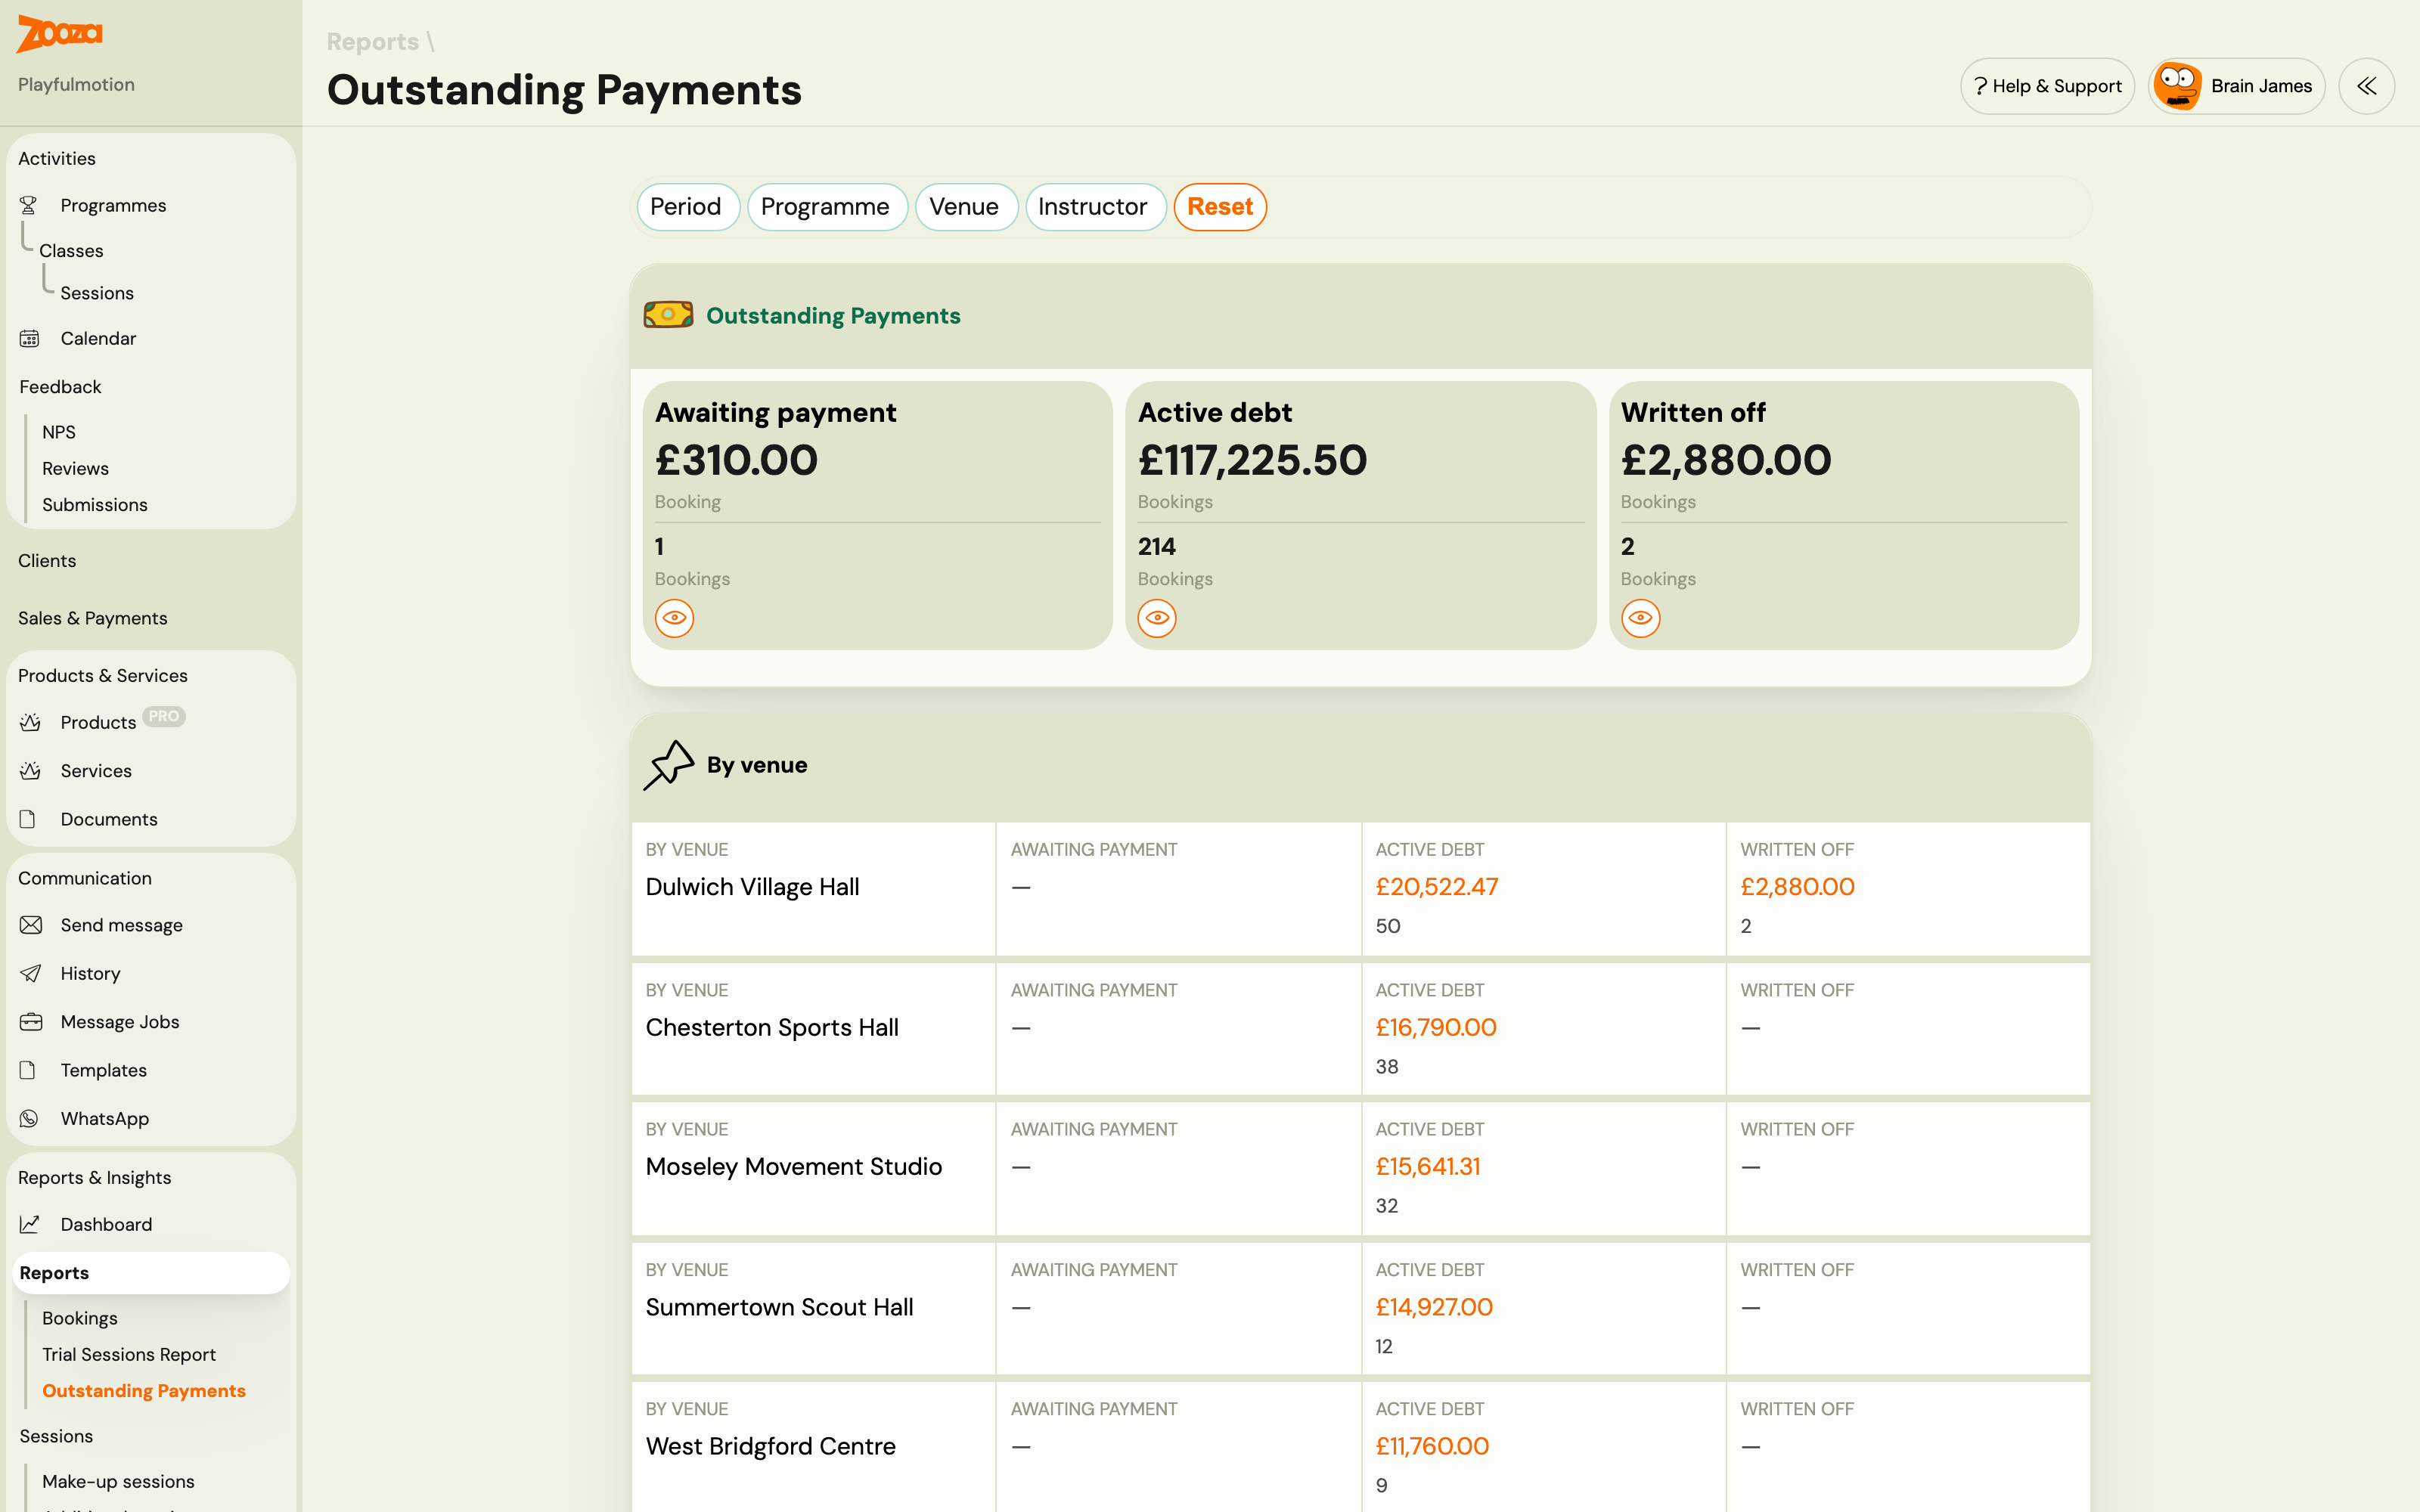This screenshot has height=1512, width=2420.
Task: Open the Instructor filter
Action: click(x=1094, y=207)
